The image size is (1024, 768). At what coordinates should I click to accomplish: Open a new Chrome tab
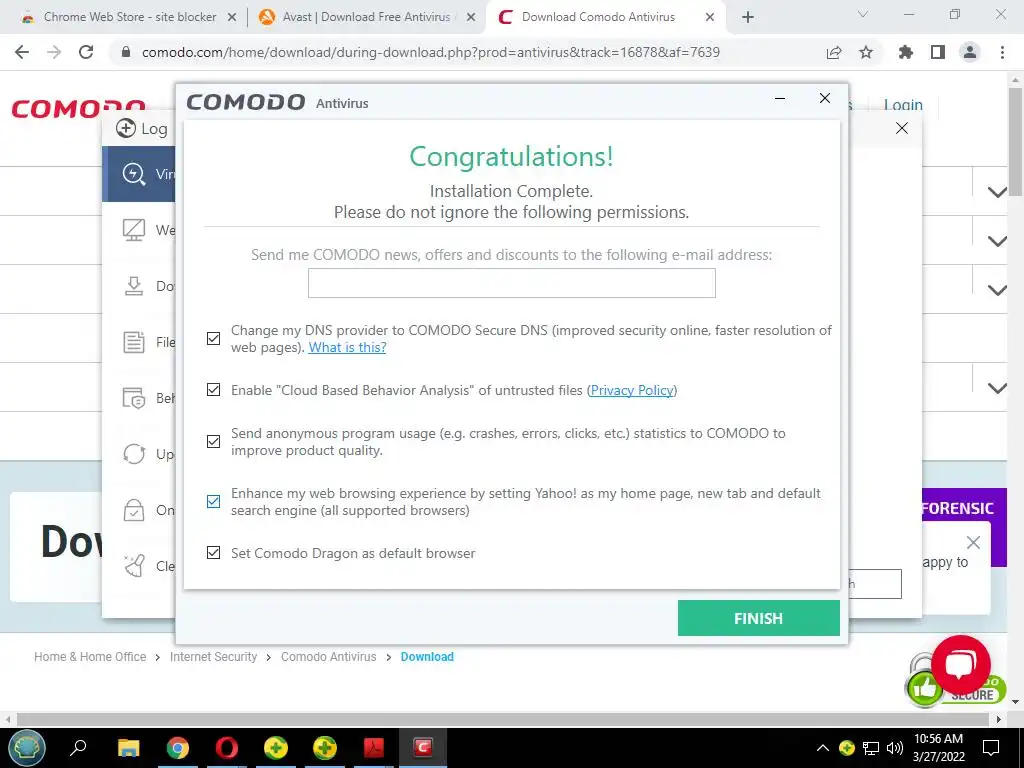[748, 17]
